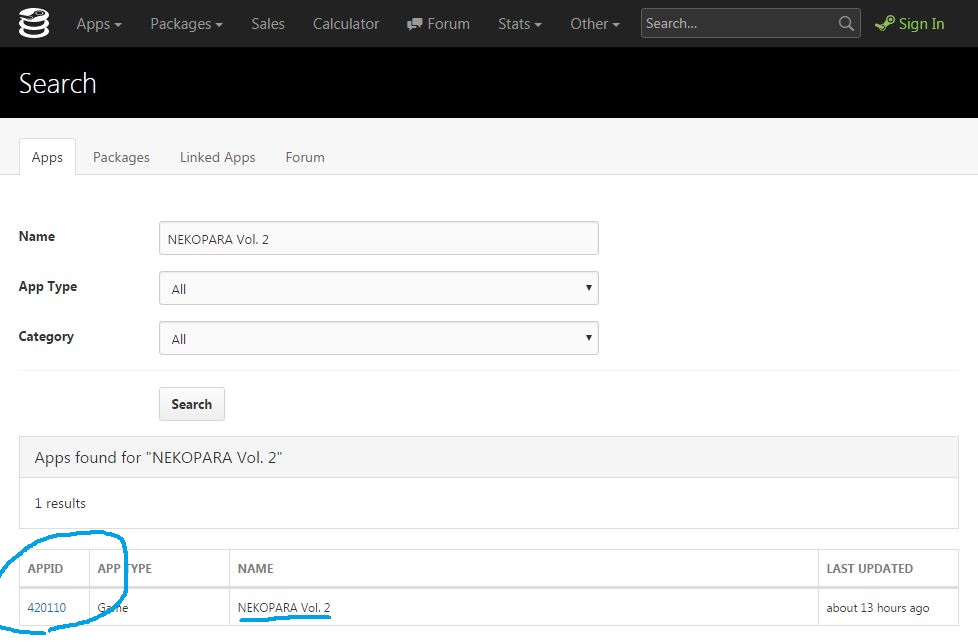Focus the Name input field
978x642 pixels.
click(378, 238)
